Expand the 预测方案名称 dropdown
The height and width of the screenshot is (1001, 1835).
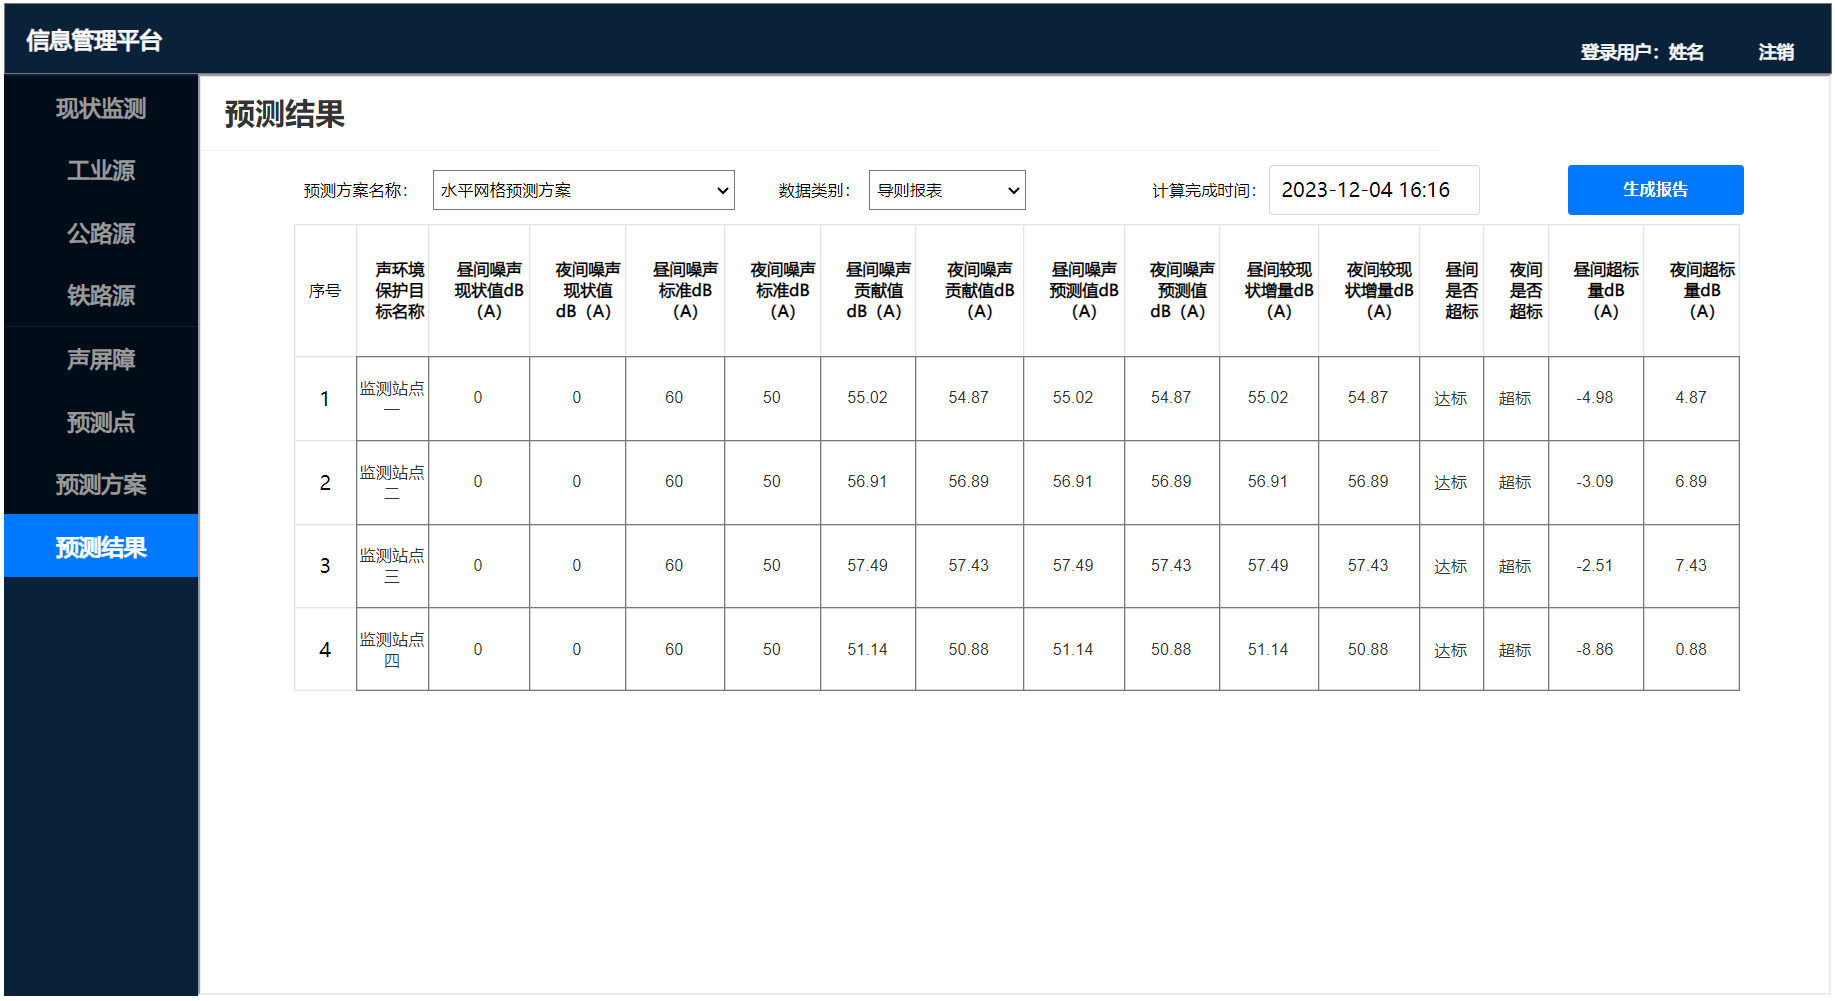(x=583, y=190)
